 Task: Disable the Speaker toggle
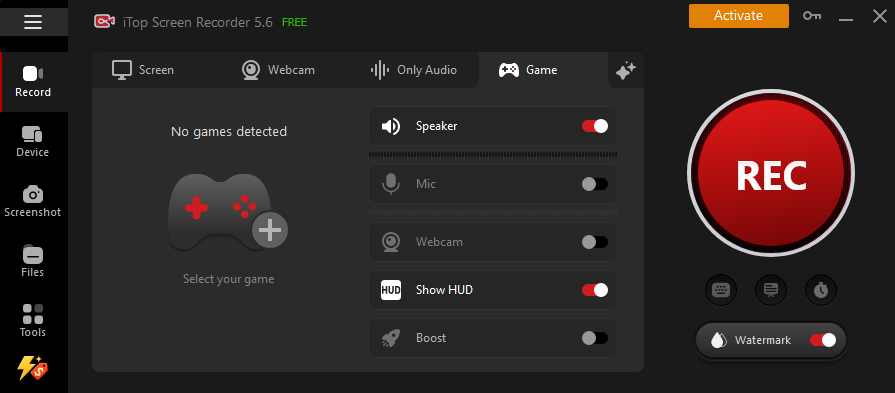pos(595,126)
